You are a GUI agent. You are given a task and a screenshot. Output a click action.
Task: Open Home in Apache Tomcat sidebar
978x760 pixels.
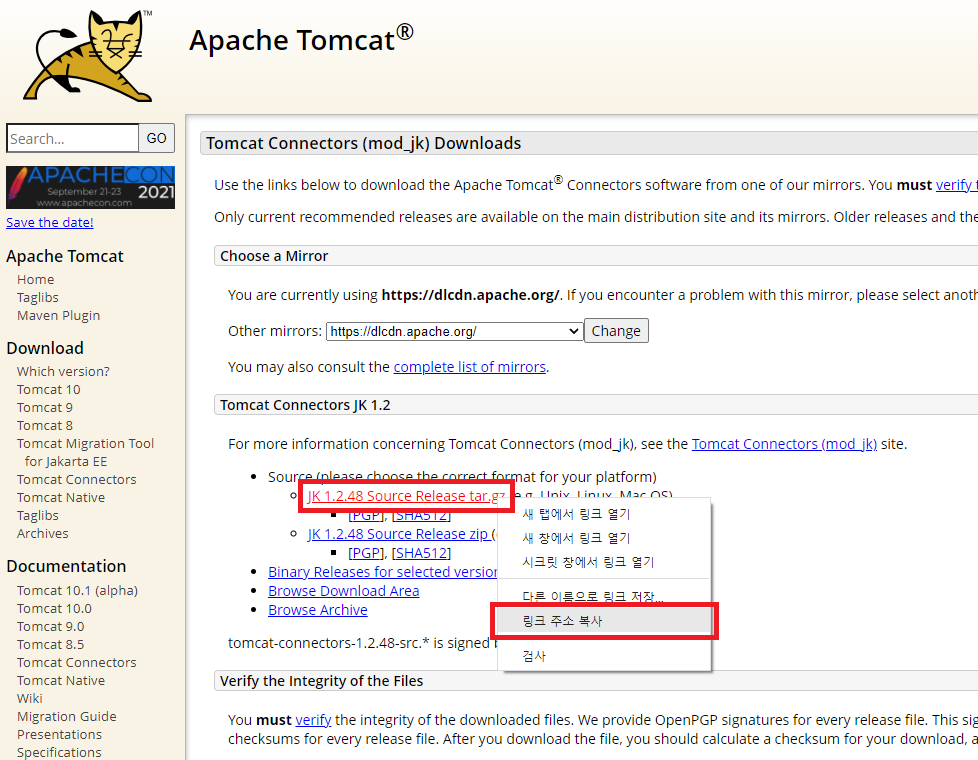36,280
